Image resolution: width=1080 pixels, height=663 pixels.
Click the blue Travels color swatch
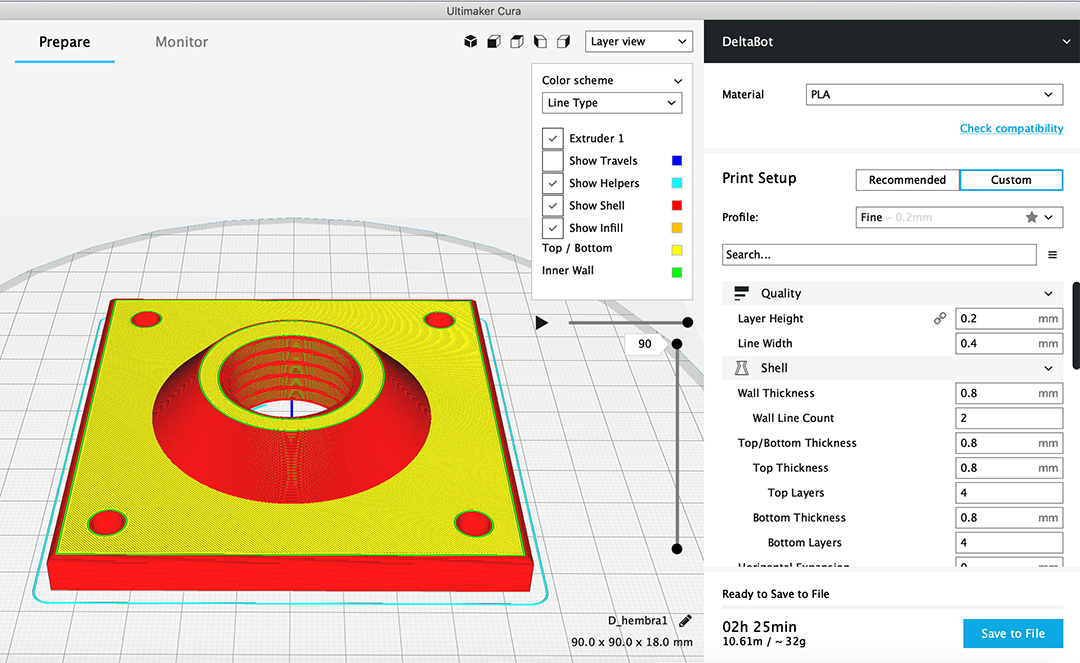677,160
